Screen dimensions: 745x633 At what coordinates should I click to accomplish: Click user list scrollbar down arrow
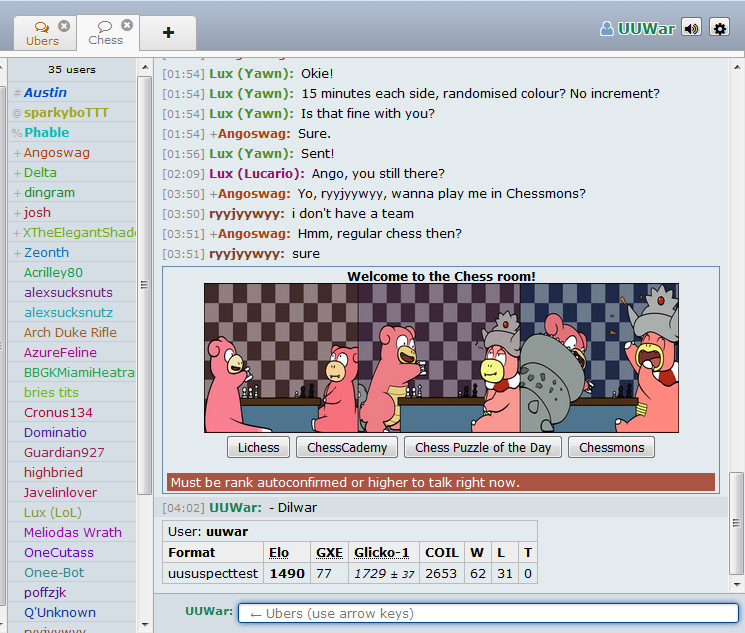pyautogui.click(x=145, y=624)
